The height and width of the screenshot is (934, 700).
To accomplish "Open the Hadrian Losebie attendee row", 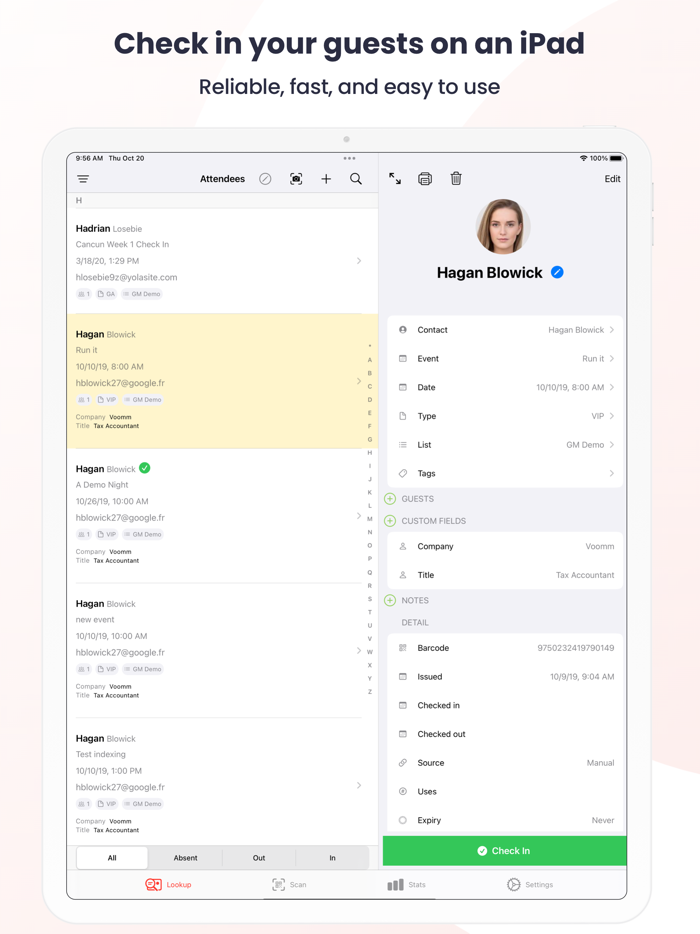I will tap(222, 261).
